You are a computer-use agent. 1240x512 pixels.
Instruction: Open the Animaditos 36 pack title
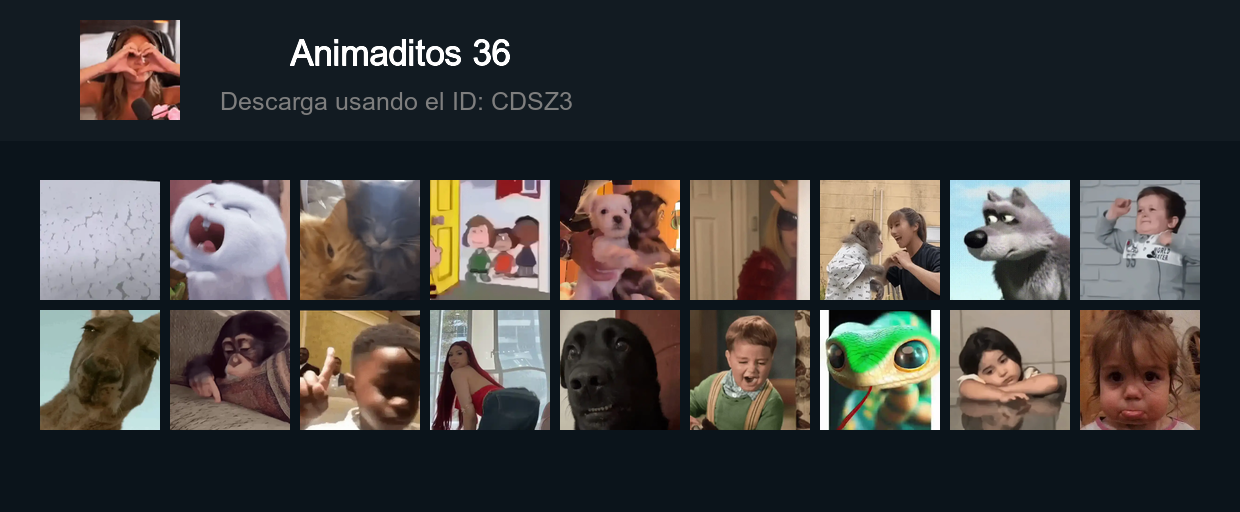pyautogui.click(x=400, y=54)
